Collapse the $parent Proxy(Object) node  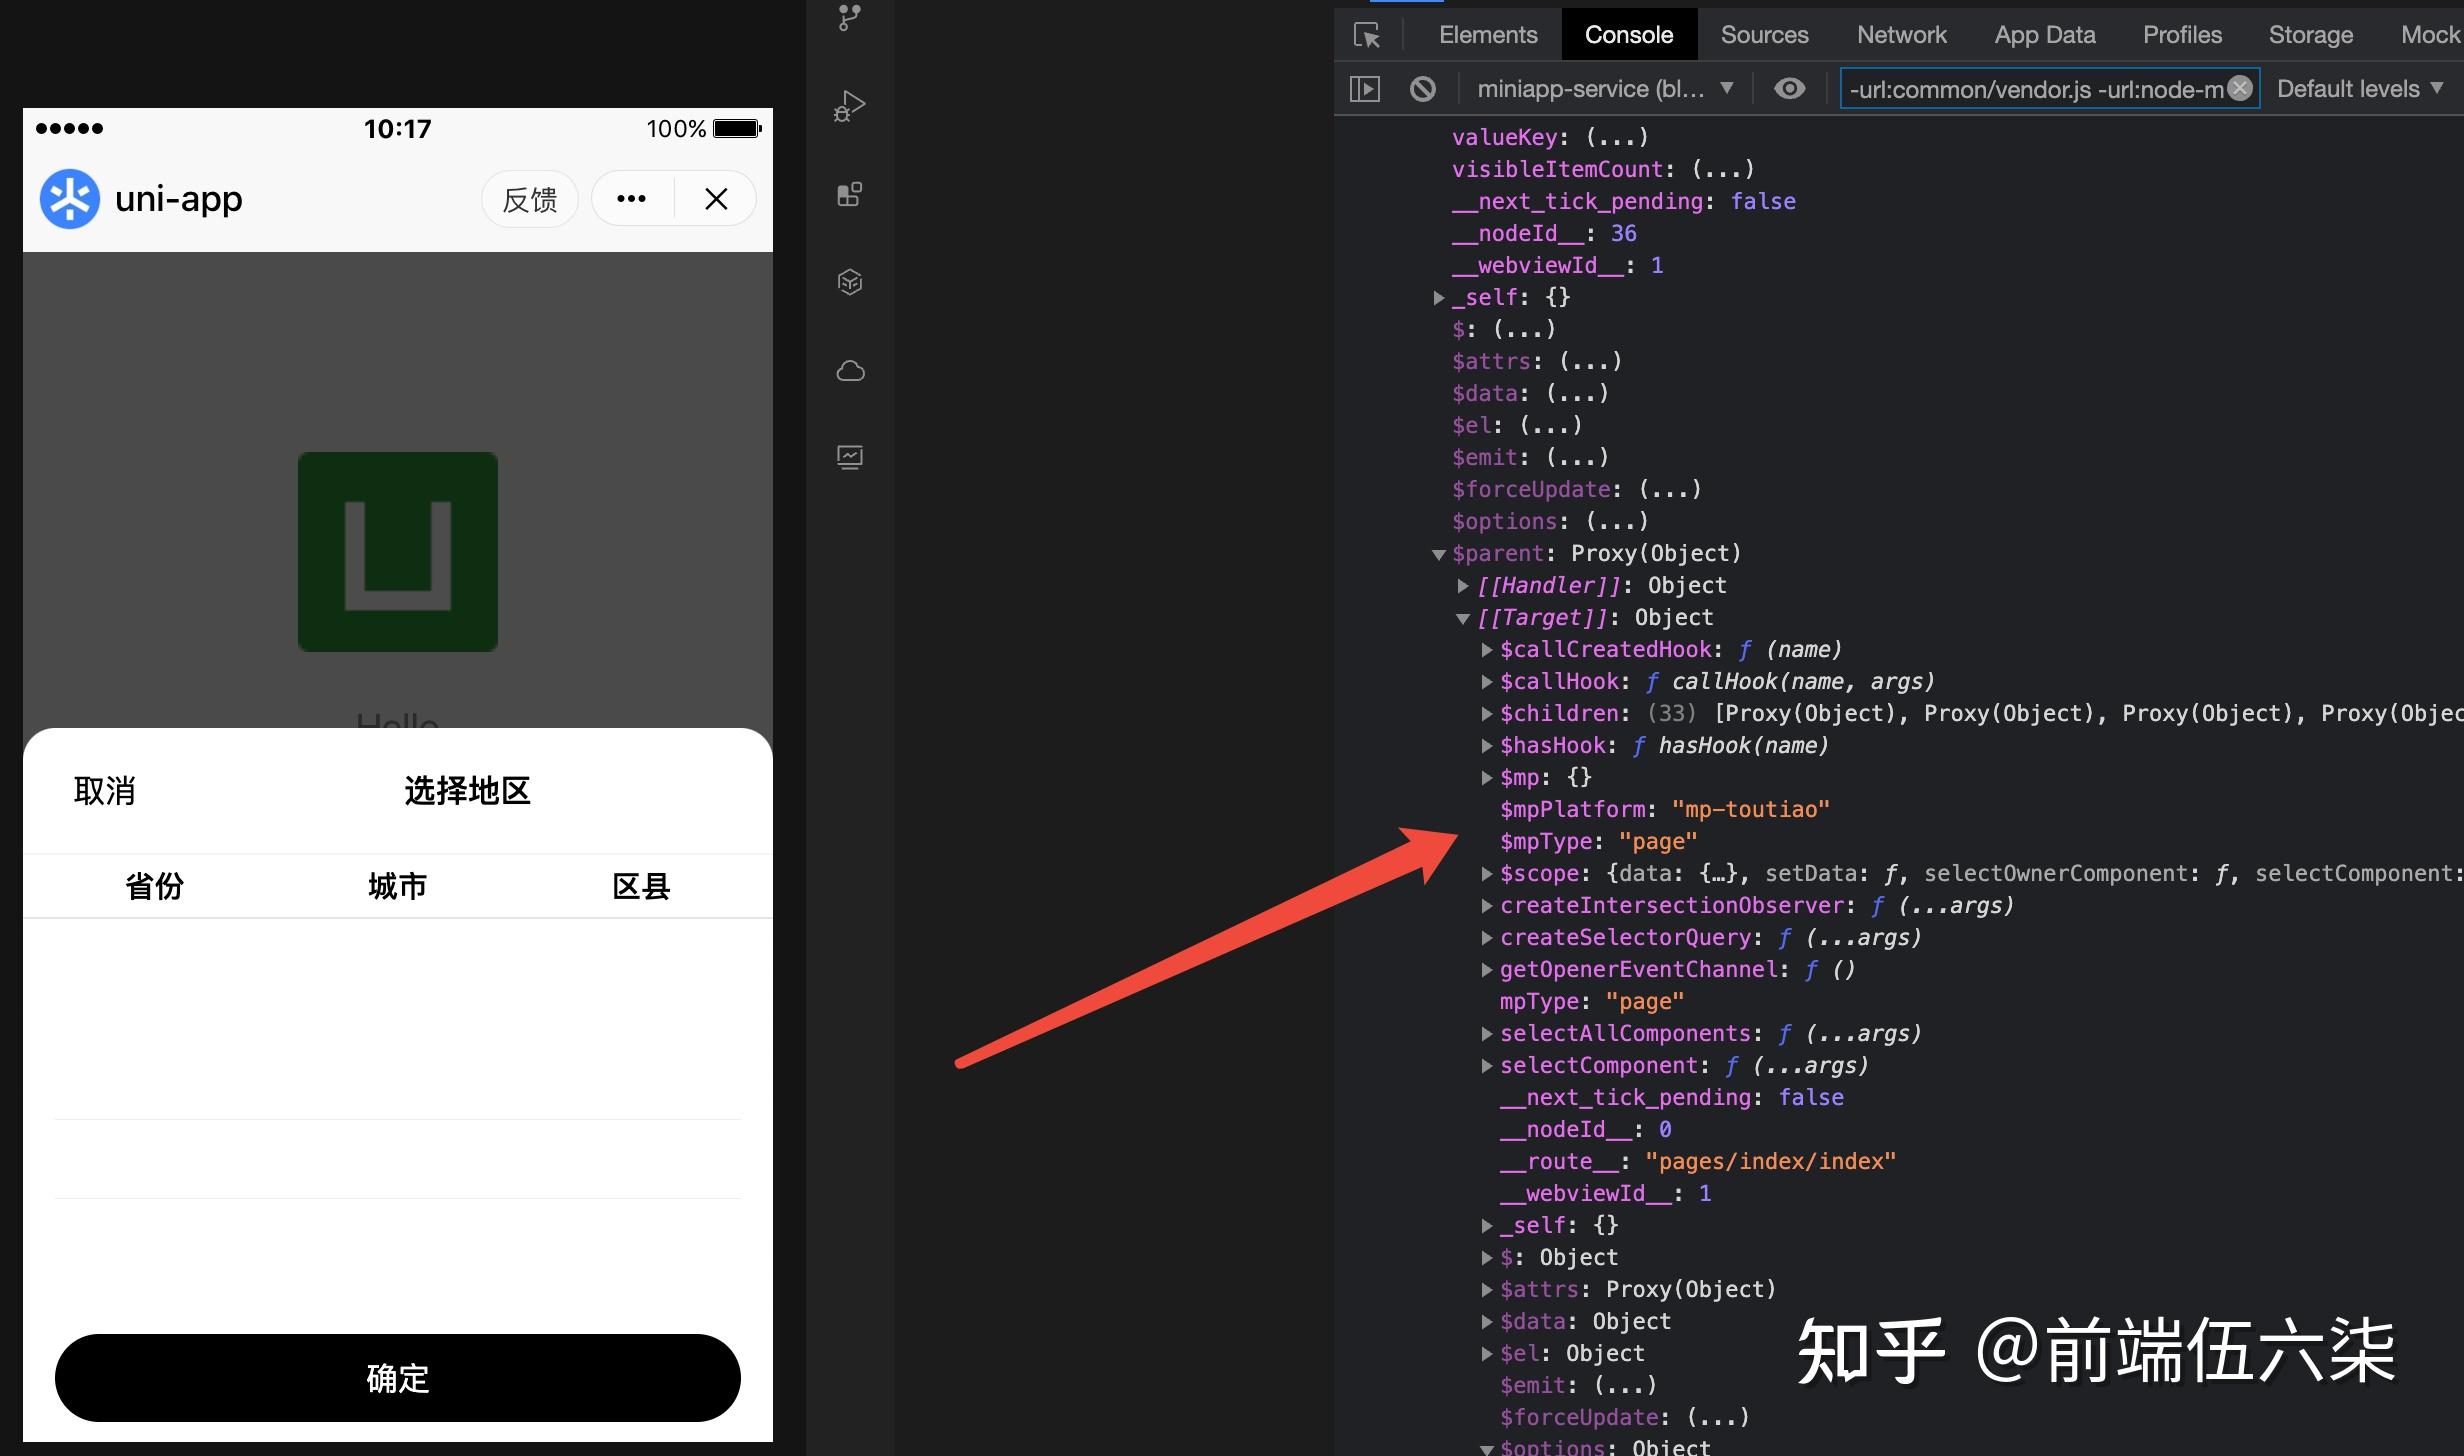pyautogui.click(x=1439, y=554)
